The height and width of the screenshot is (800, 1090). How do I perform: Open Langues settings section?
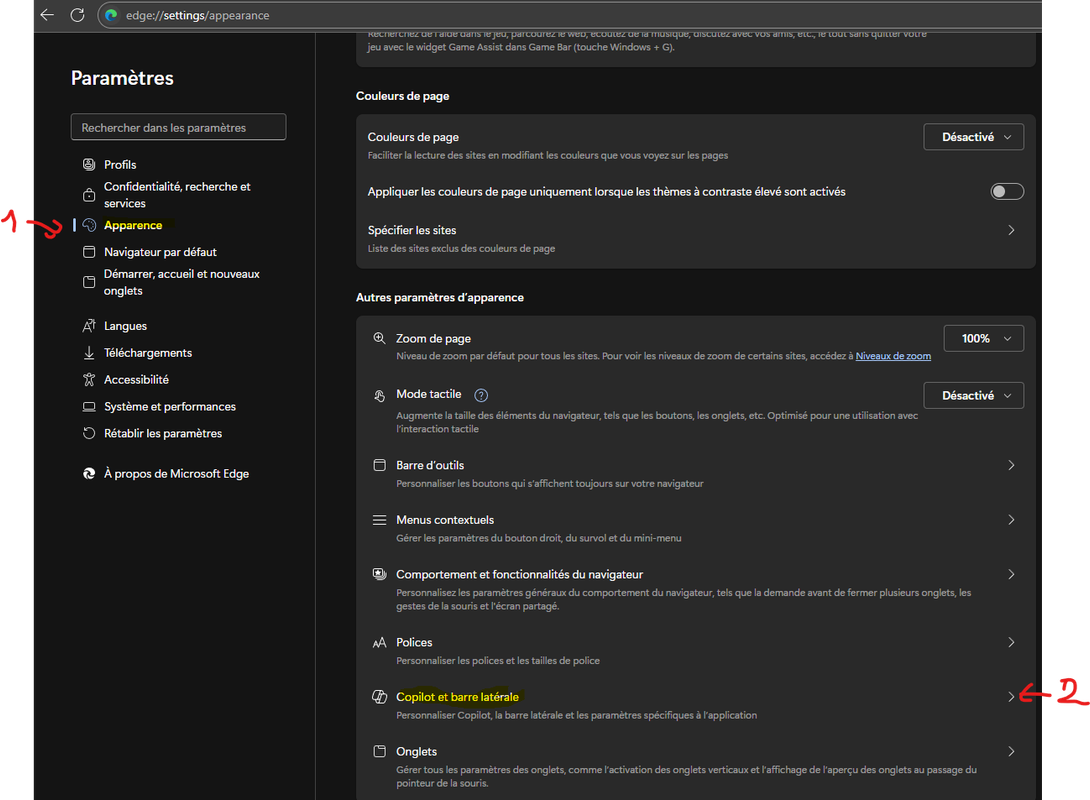coord(125,326)
